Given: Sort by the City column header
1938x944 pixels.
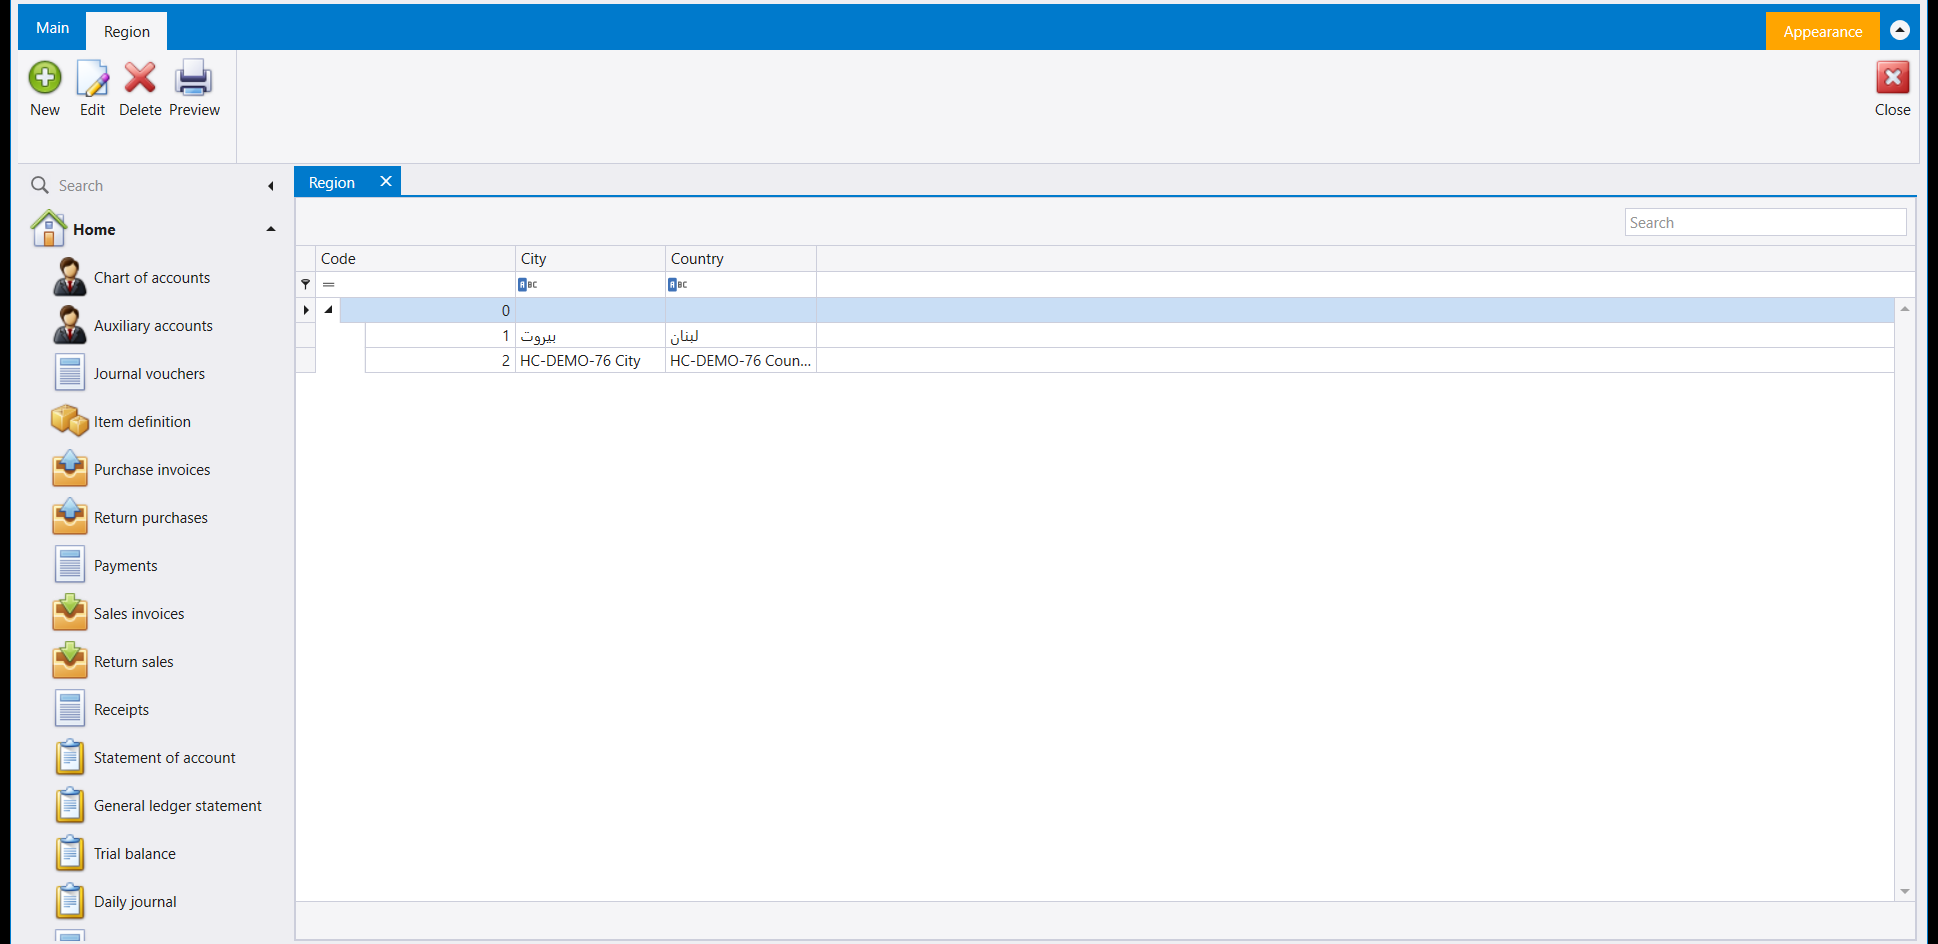Looking at the screenshot, I should click(591, 259).
